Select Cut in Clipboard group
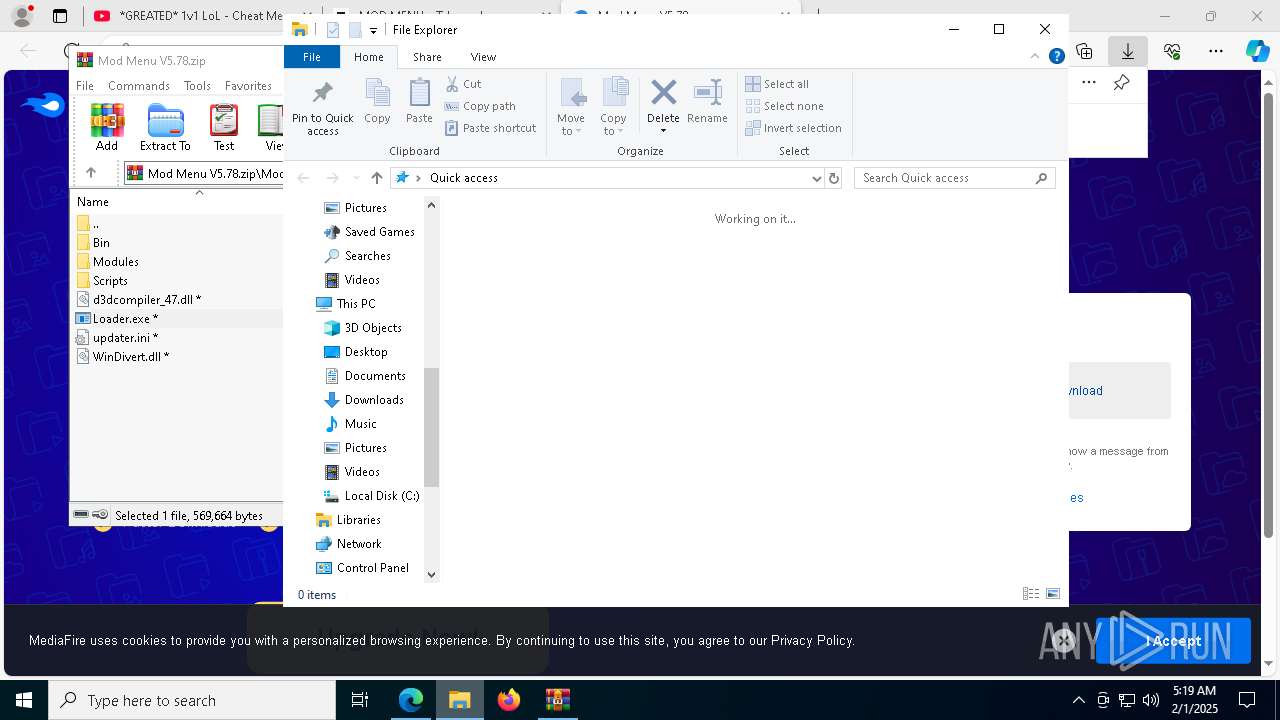Viewport: 1280px width, 720px height. (x=463, y=84)
